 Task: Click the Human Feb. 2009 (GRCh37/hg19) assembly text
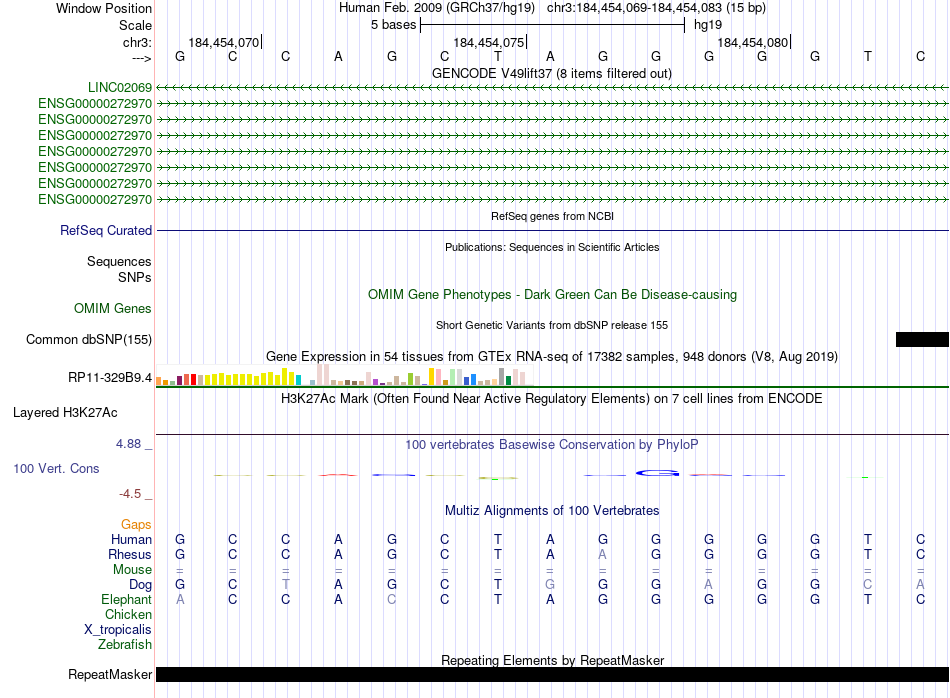(437, 8)
